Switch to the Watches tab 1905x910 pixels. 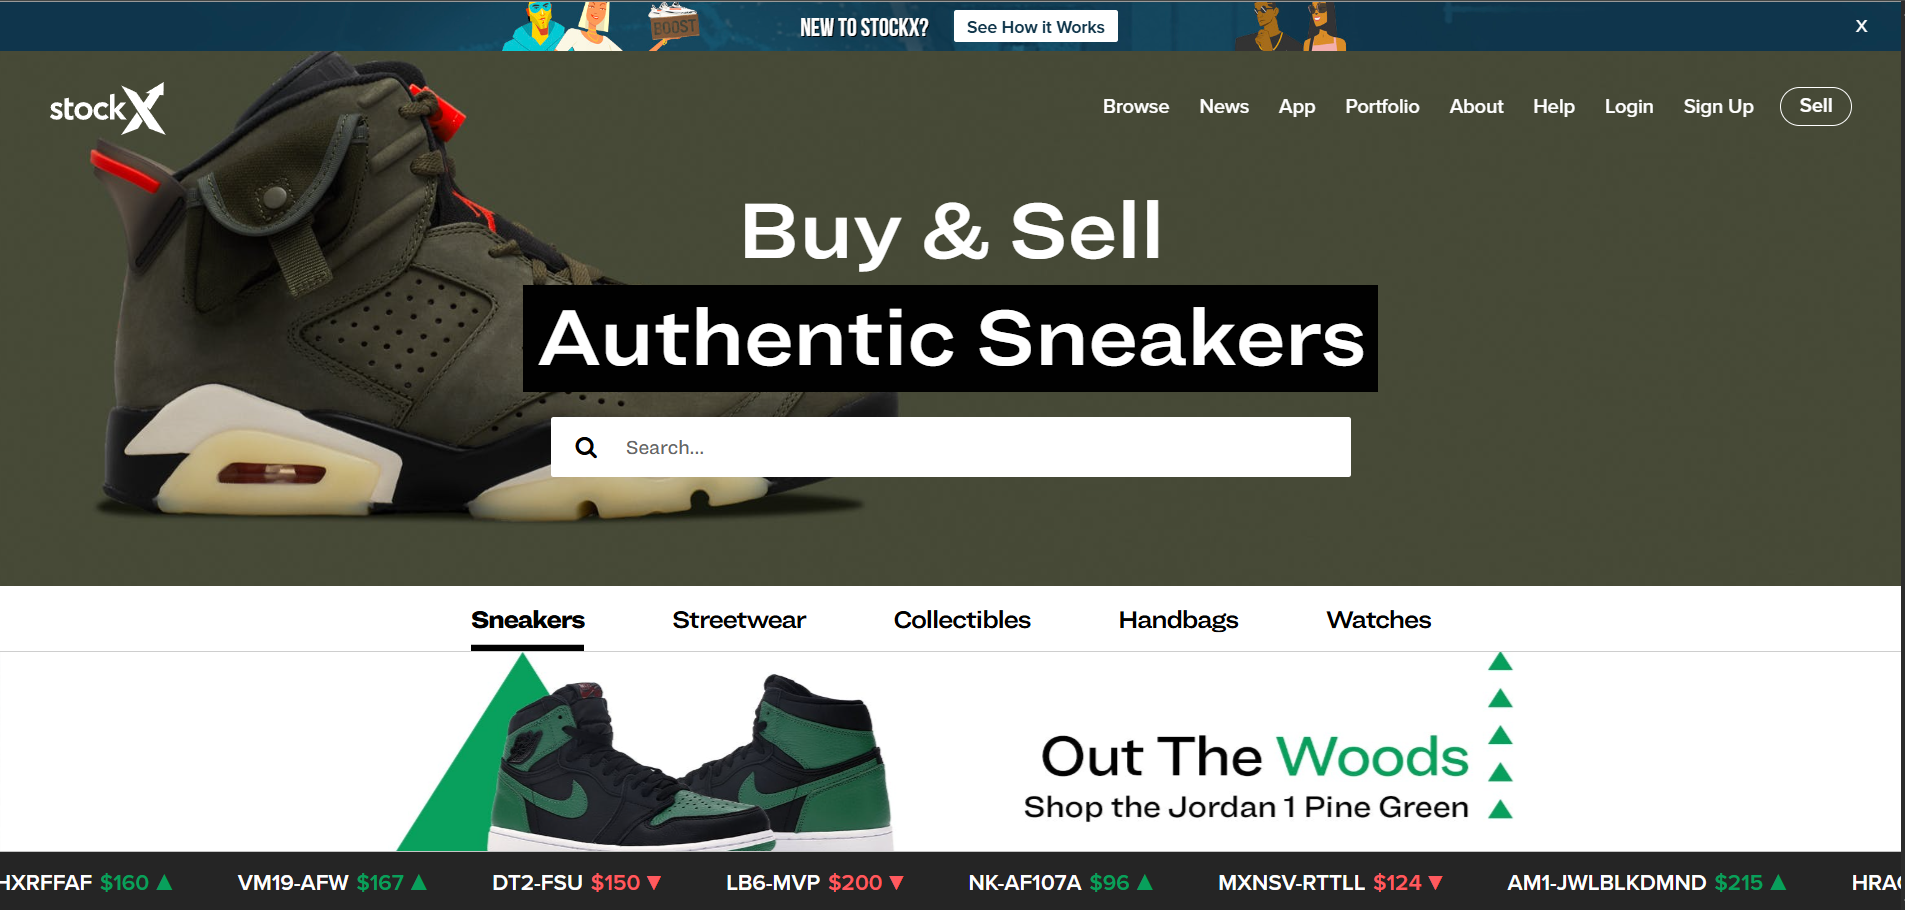click(x=1378, y=620)
